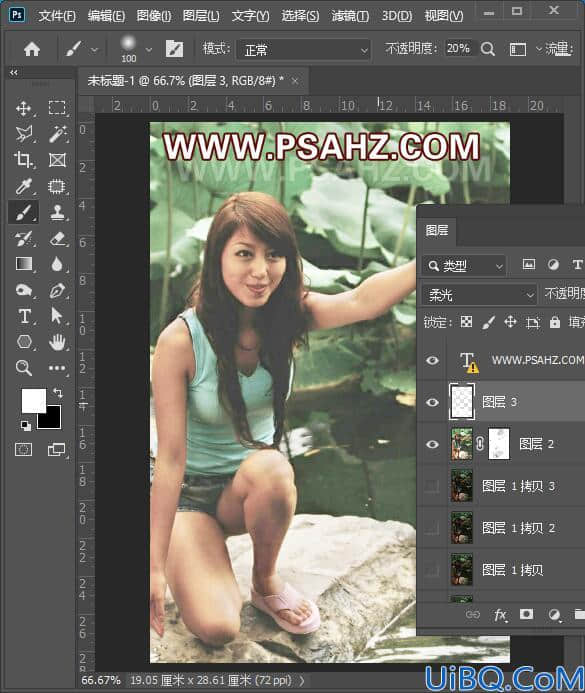Select the Gradient tool
Screen dimensions: 585x693
(x=24, y=264)
